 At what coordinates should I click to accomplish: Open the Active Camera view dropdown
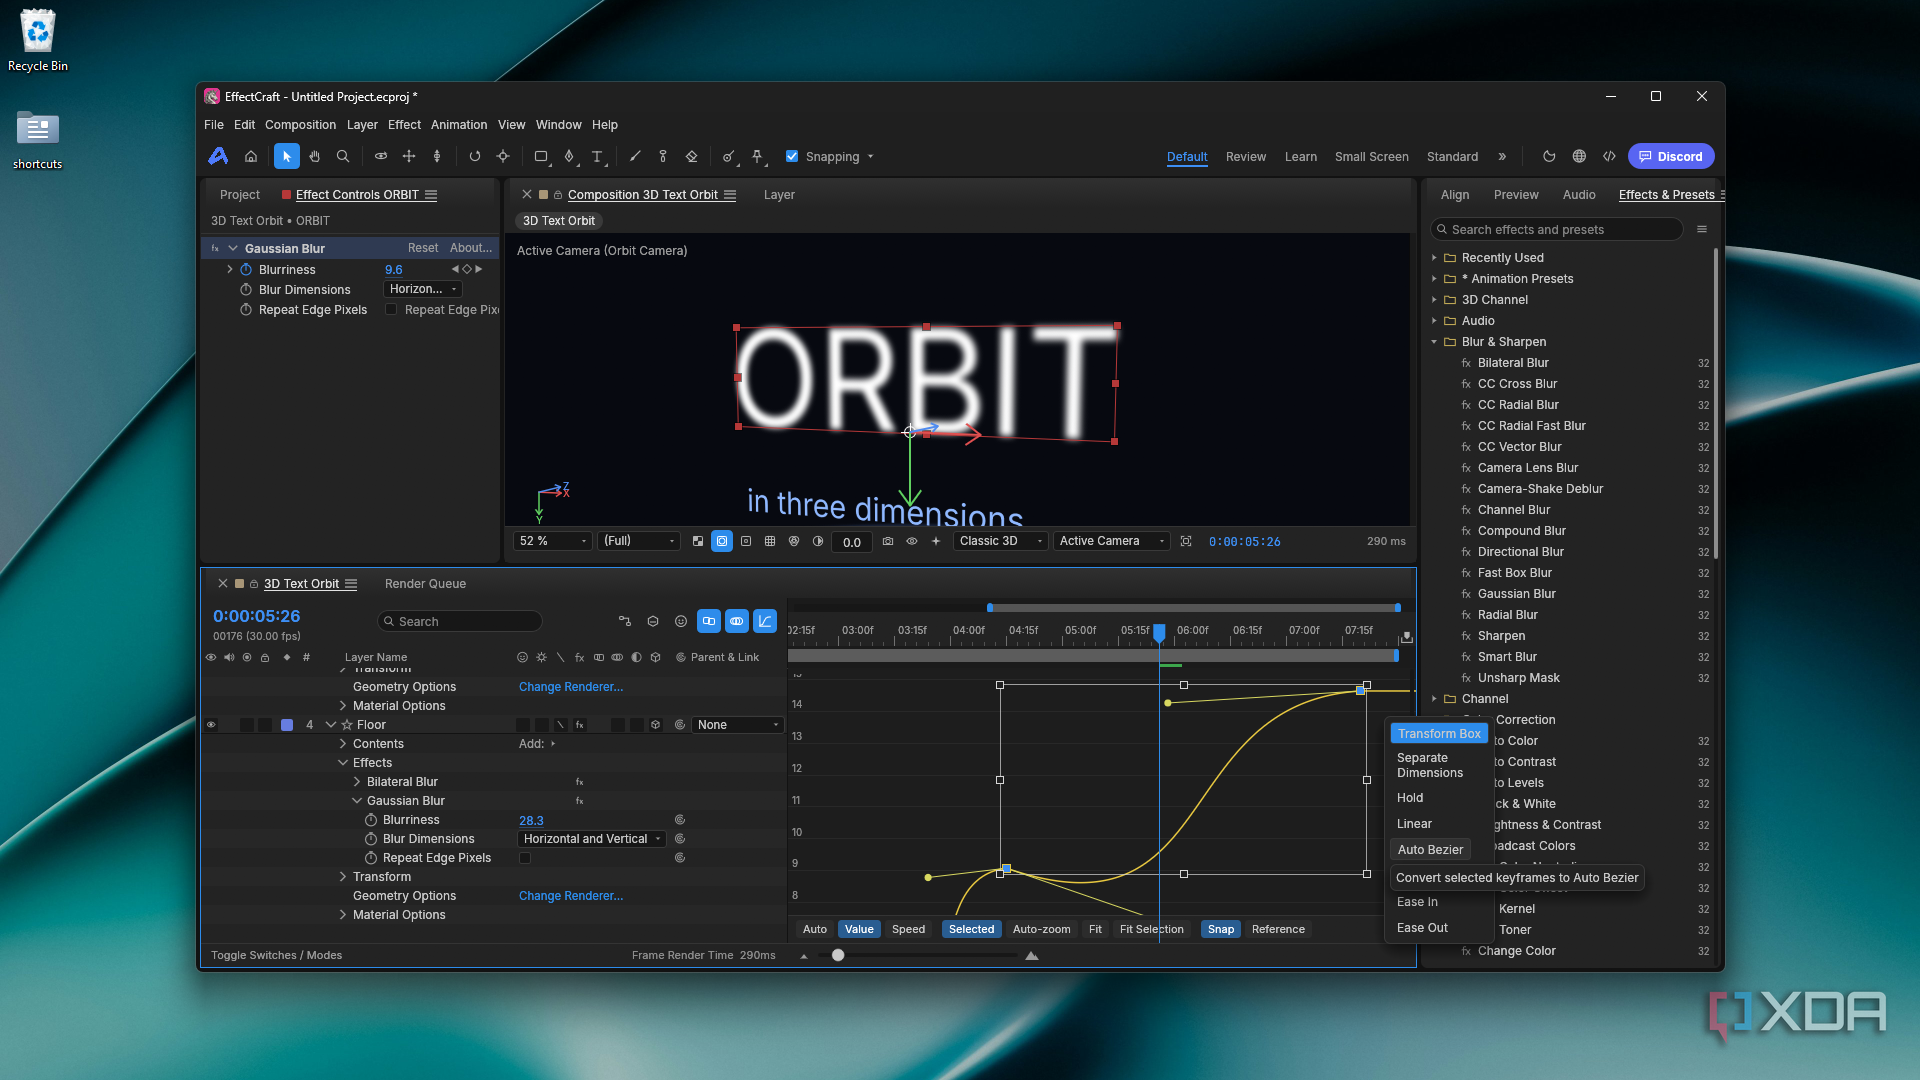tap(1111, 541)
